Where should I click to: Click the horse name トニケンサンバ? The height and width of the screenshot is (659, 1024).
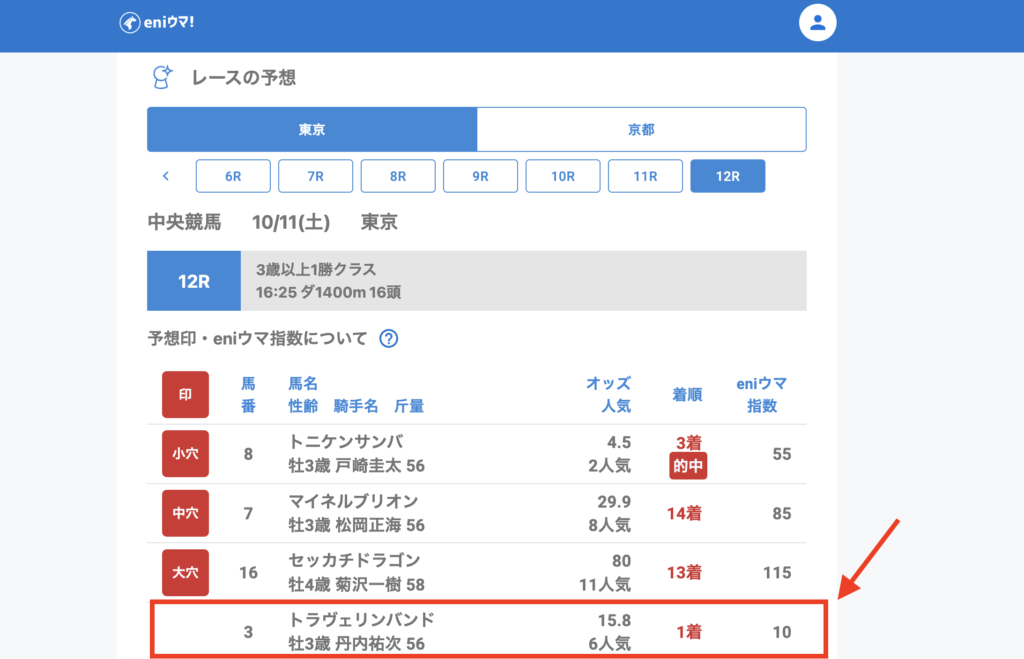346,442
